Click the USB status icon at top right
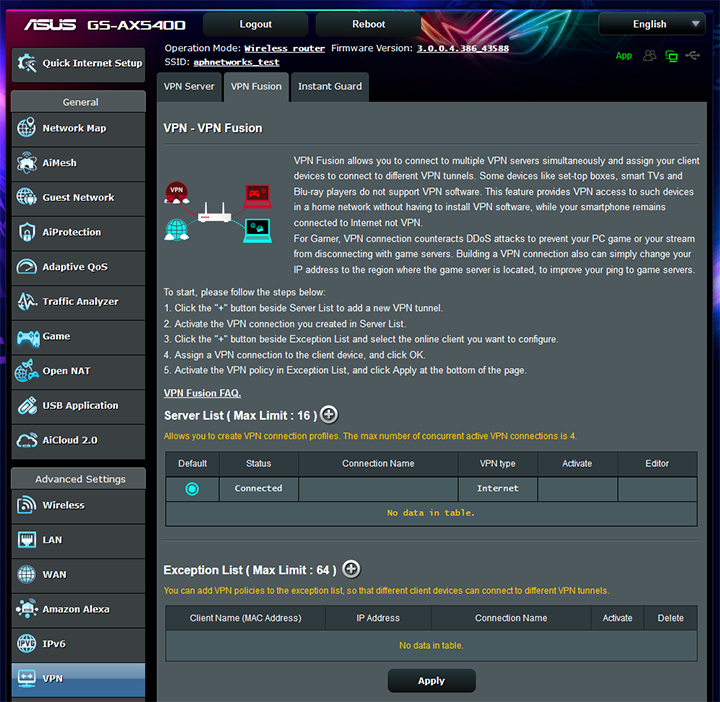 (693, 56)
